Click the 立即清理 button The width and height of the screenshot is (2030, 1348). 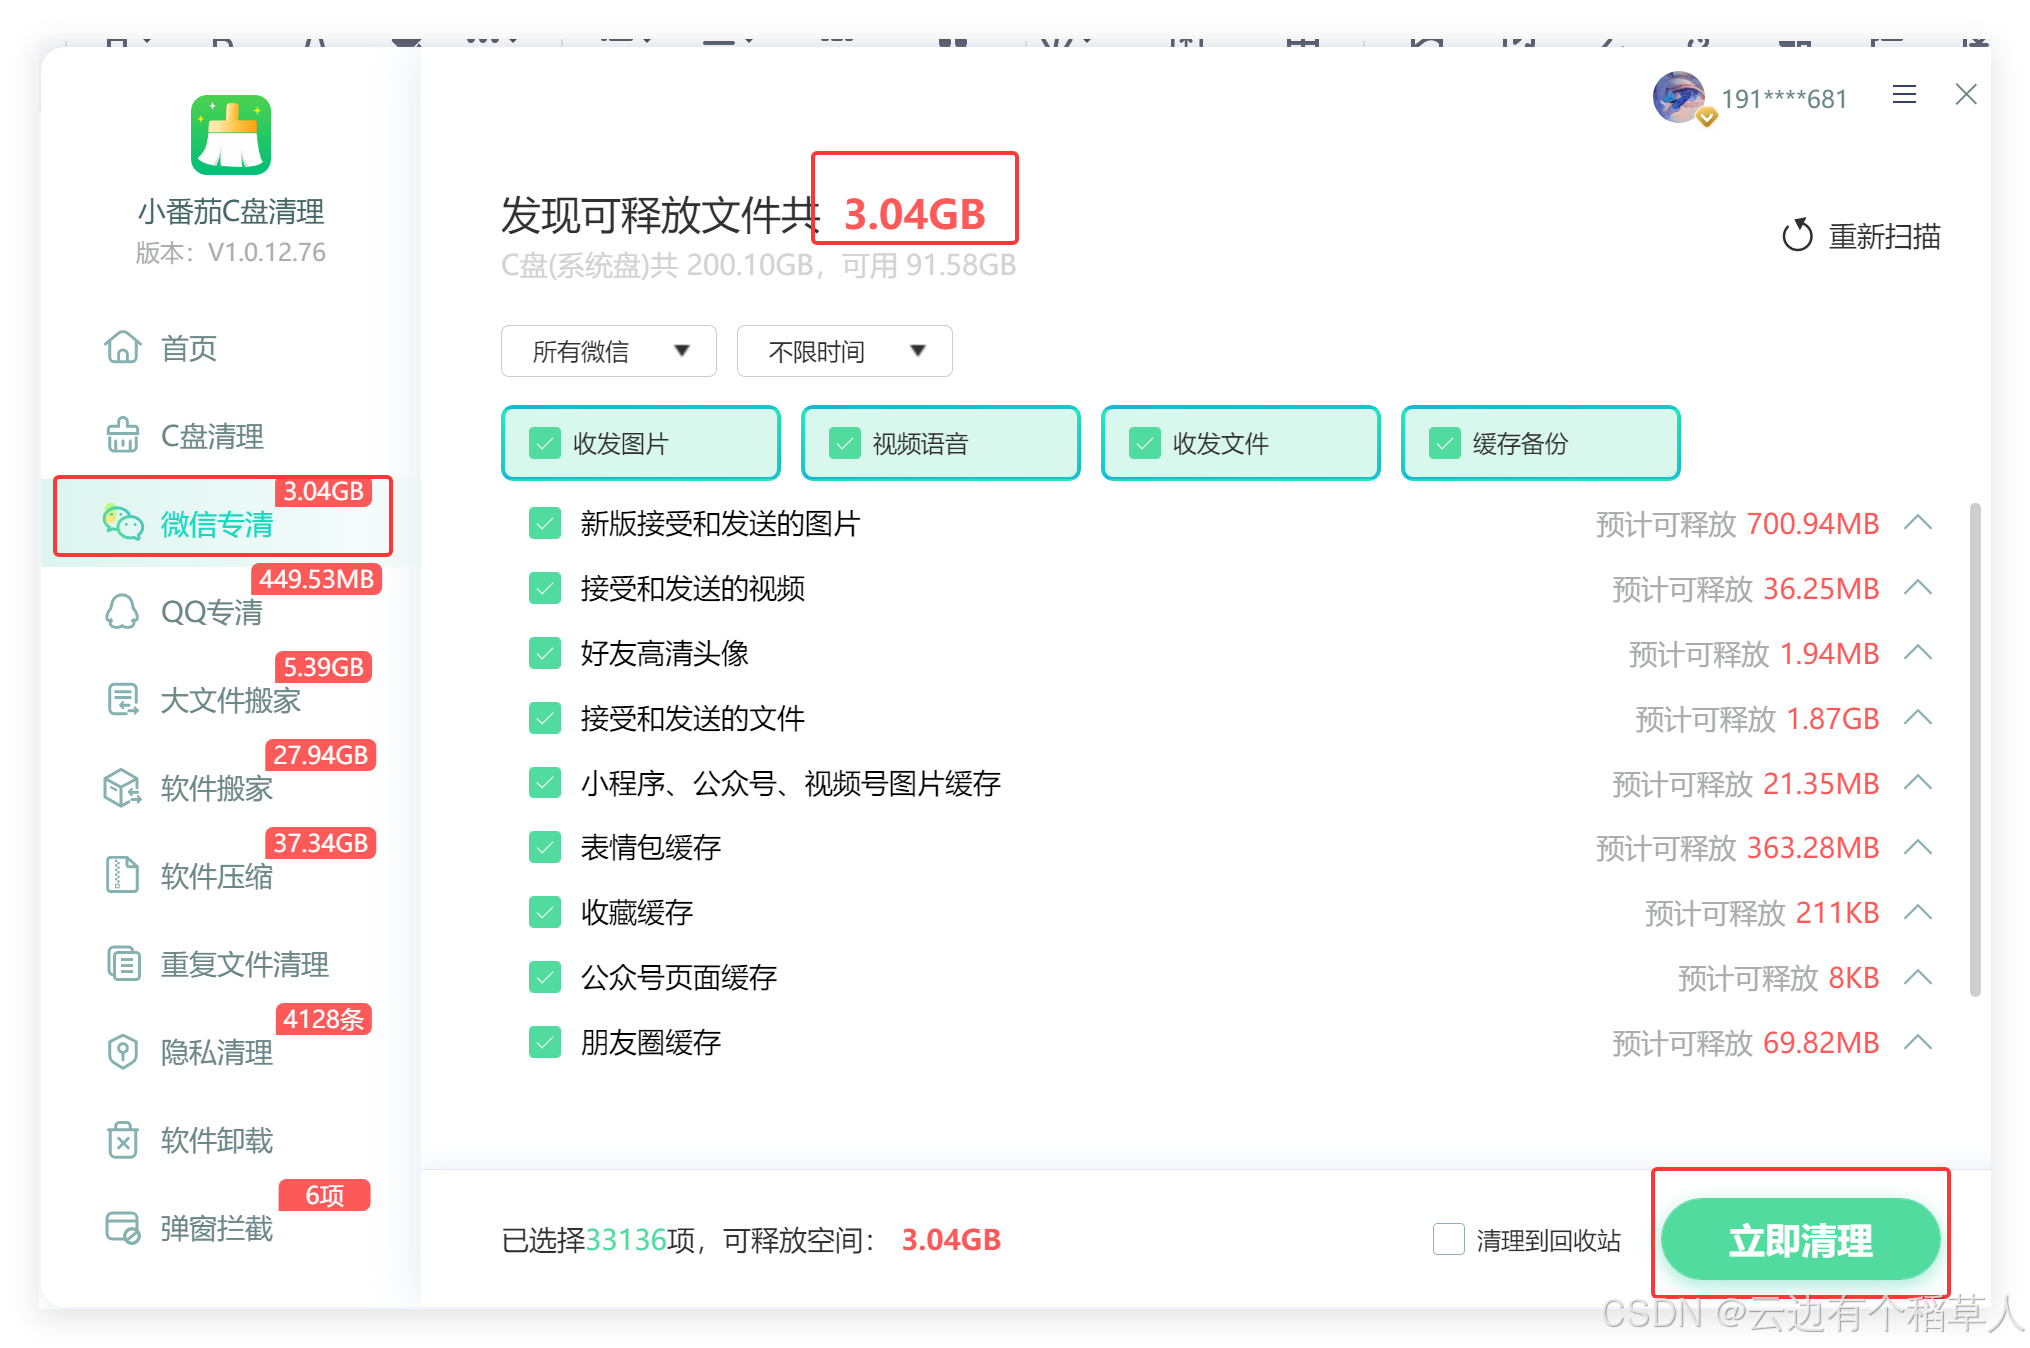pos(1799,1240)
